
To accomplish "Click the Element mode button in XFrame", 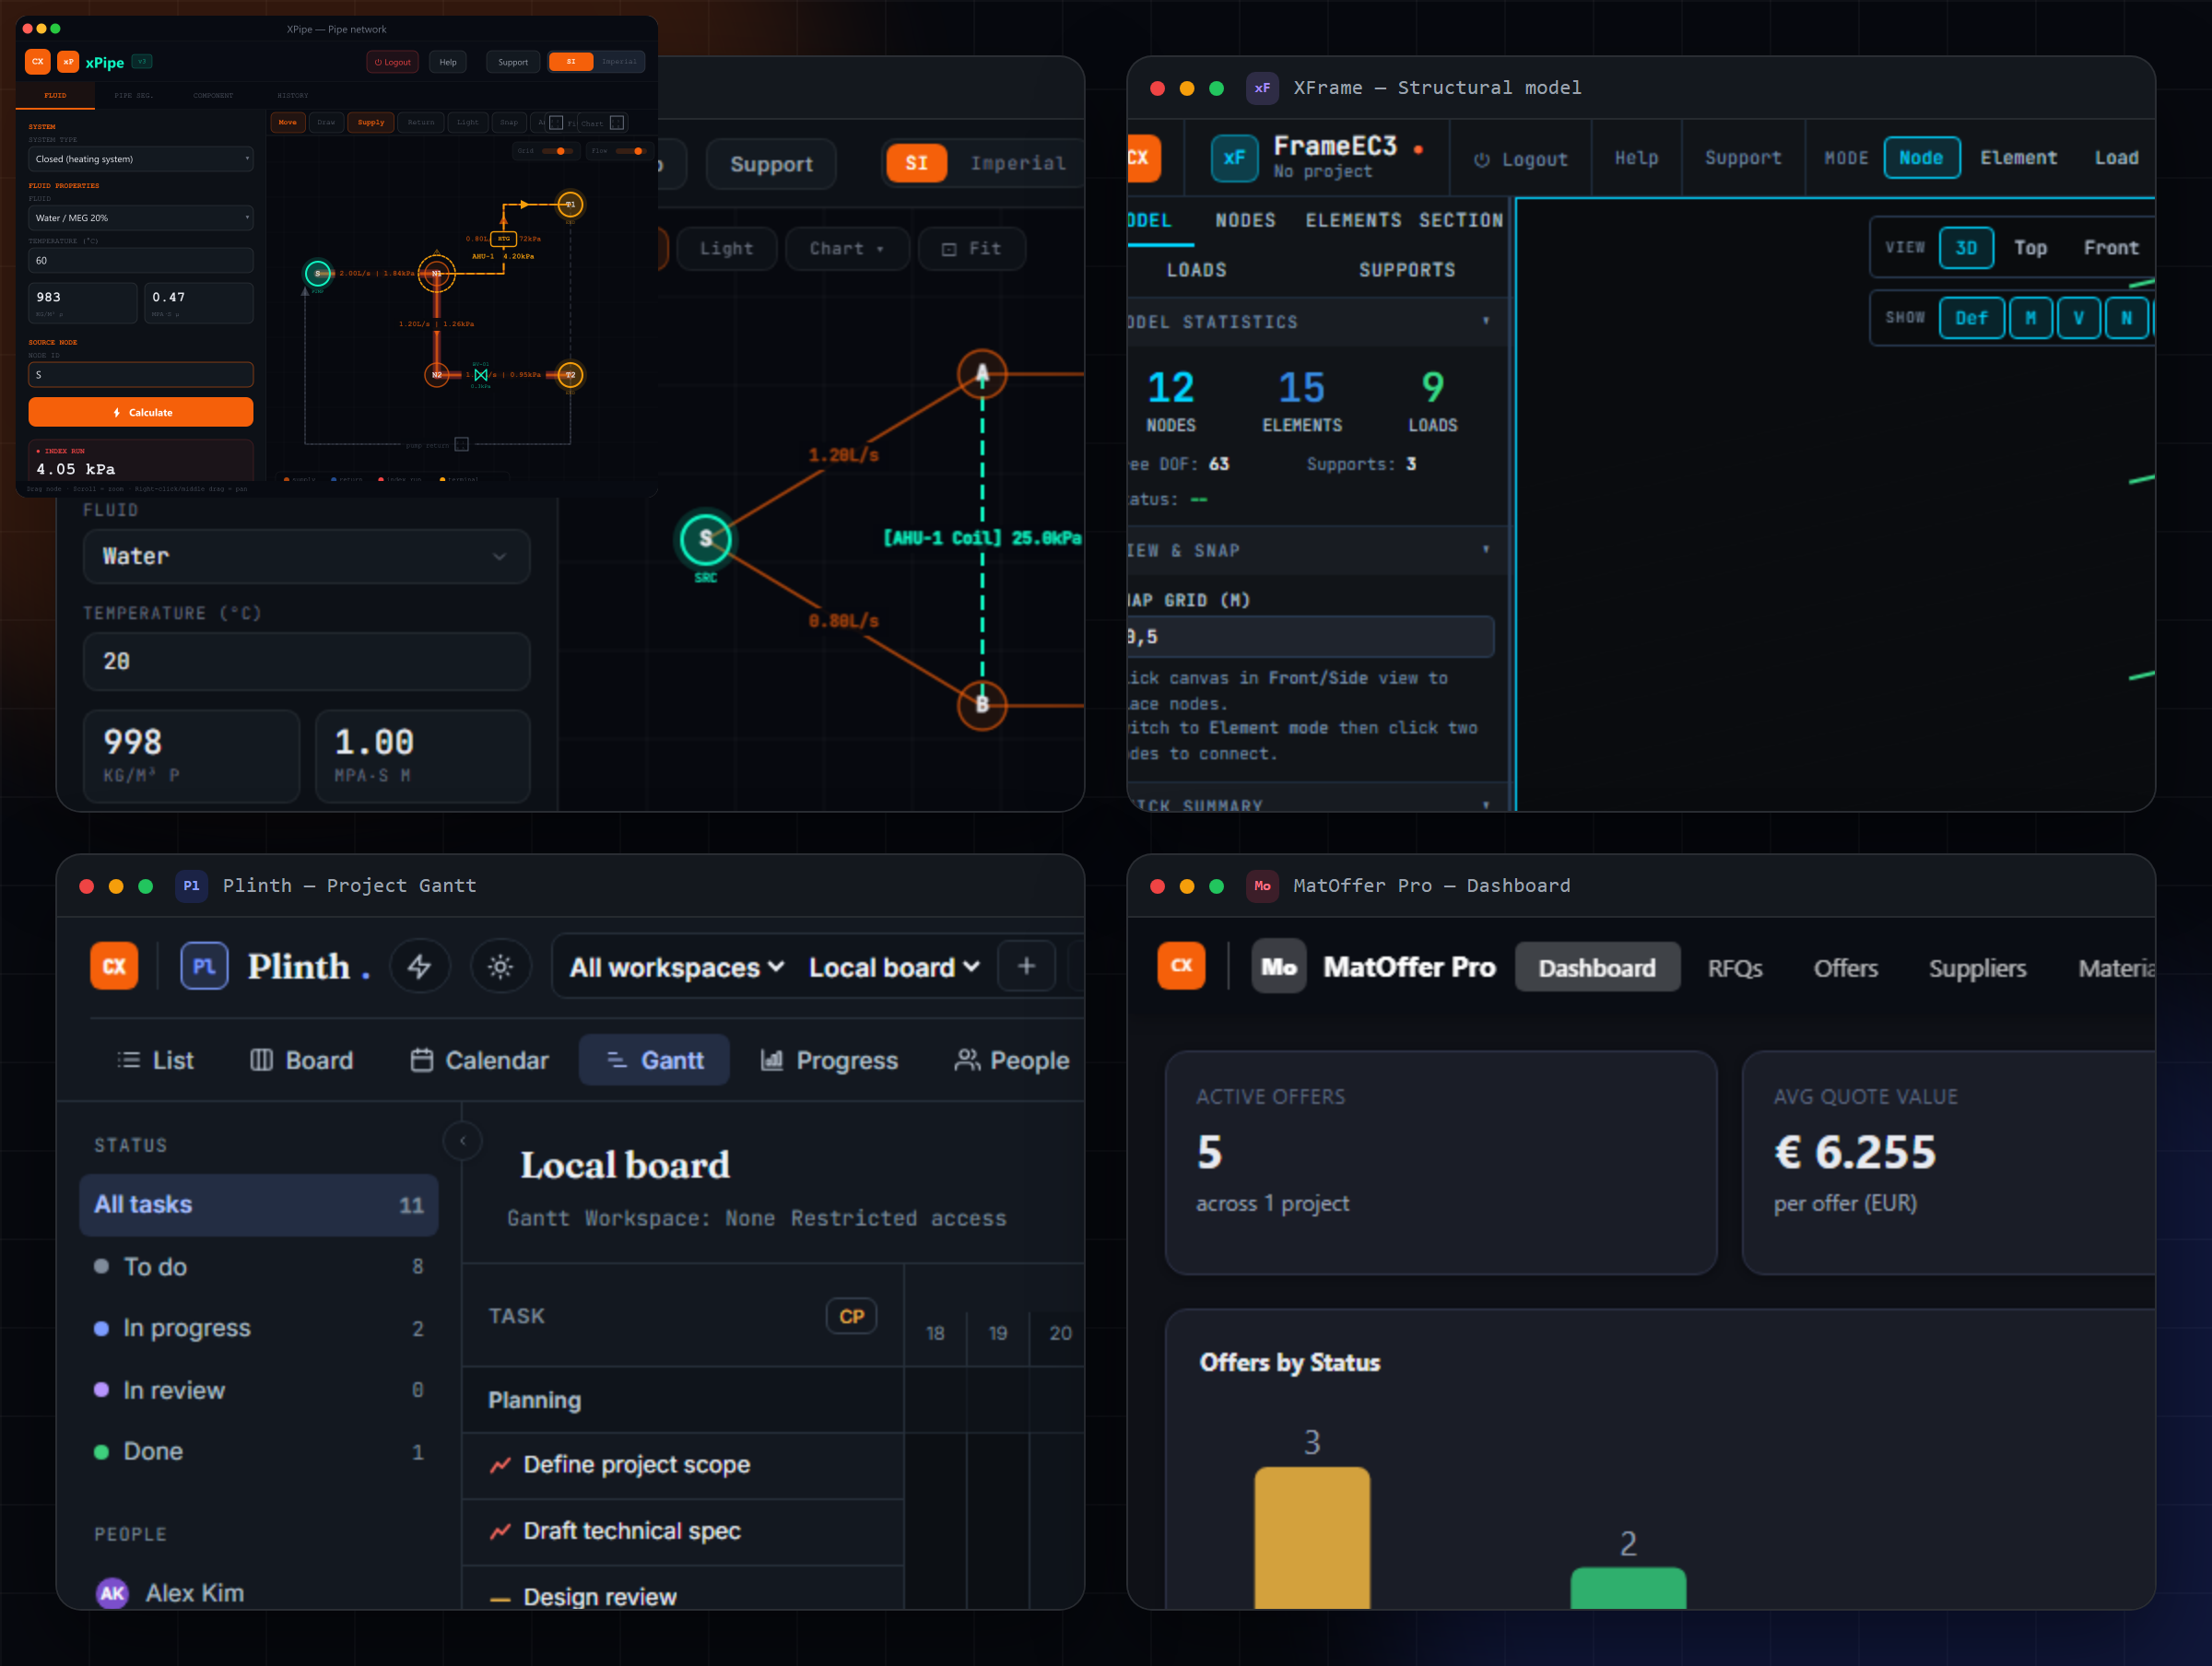I will (2018, 158).
